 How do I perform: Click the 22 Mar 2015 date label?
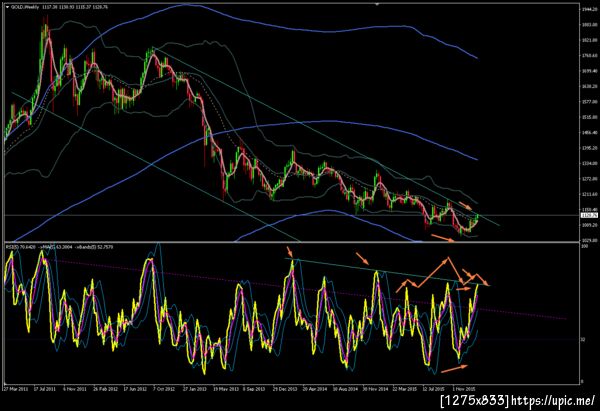[x=405, y=389]
